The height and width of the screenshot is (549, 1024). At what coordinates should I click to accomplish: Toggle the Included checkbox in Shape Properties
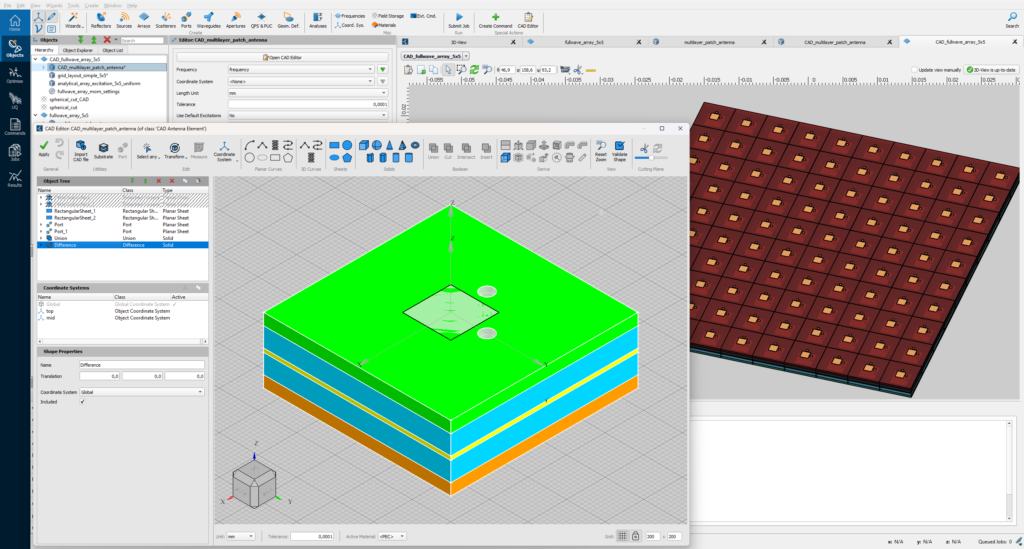point(82,402)
